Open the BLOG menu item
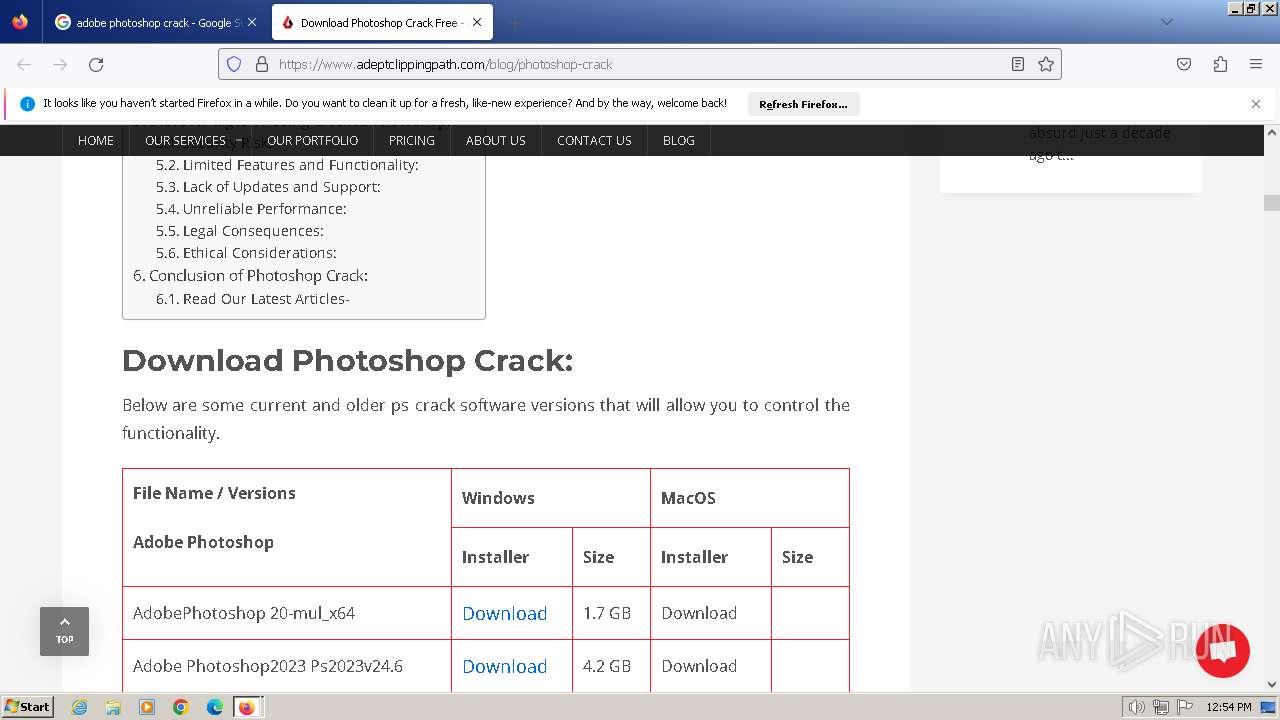 pos(679,140)
